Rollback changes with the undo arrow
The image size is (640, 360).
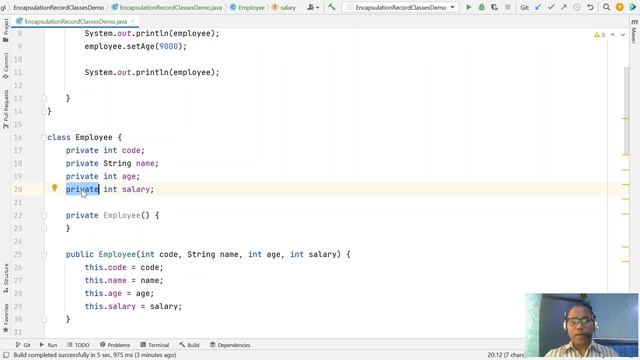[x=590, y=7]
